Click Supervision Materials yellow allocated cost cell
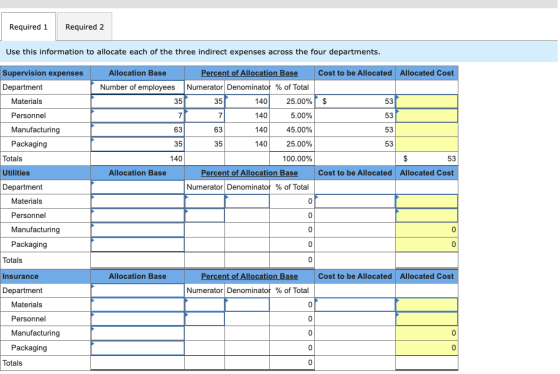 [427, 101]
